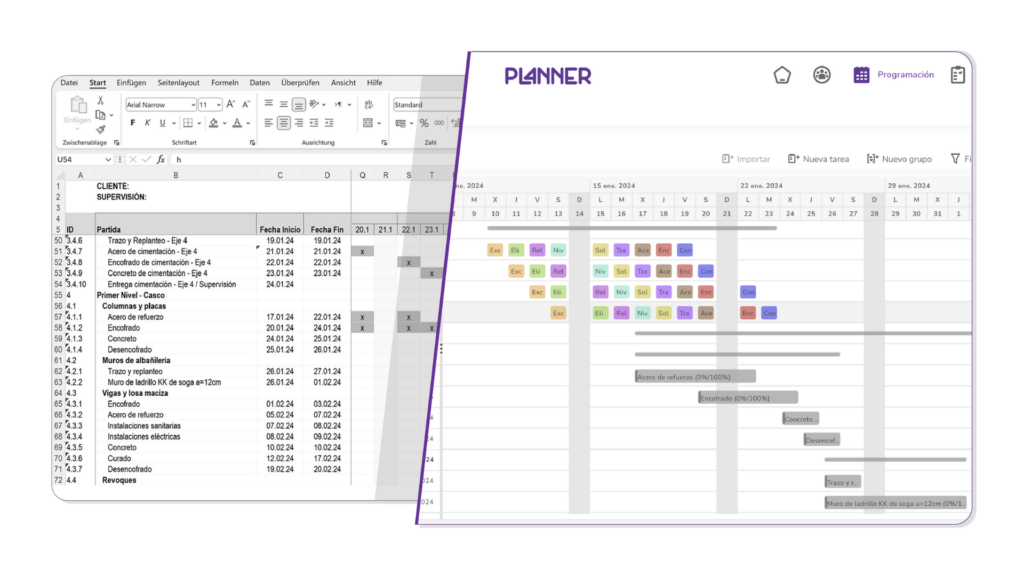Open Programación calendar view in Planner

point(893,75)
